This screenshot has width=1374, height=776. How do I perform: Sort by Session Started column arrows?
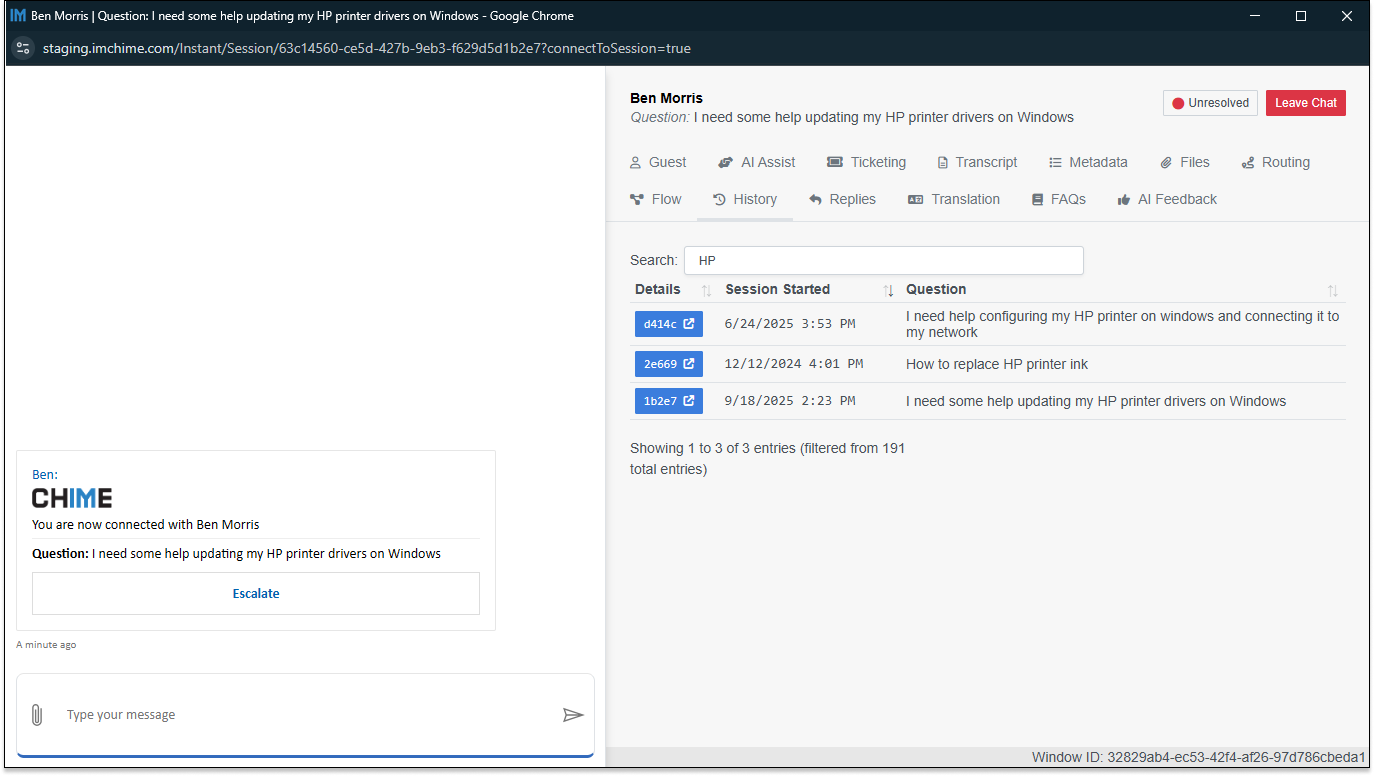(888, 291)
